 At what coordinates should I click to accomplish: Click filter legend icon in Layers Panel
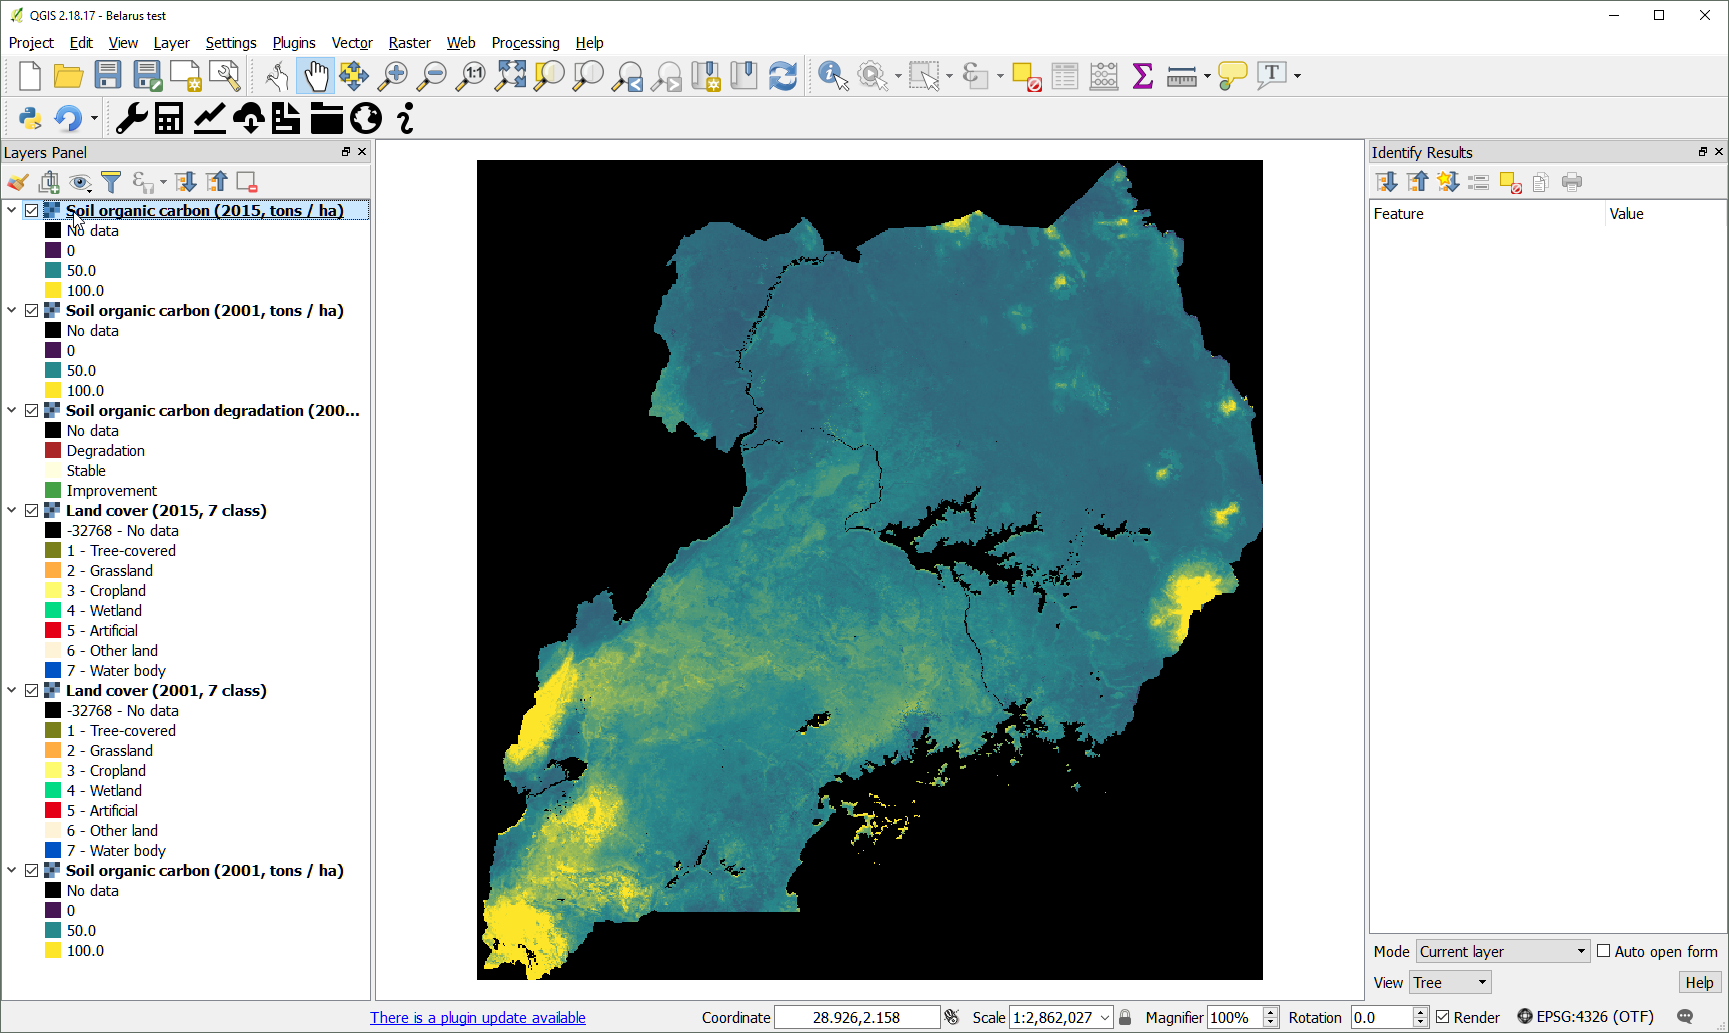[111, 182]
